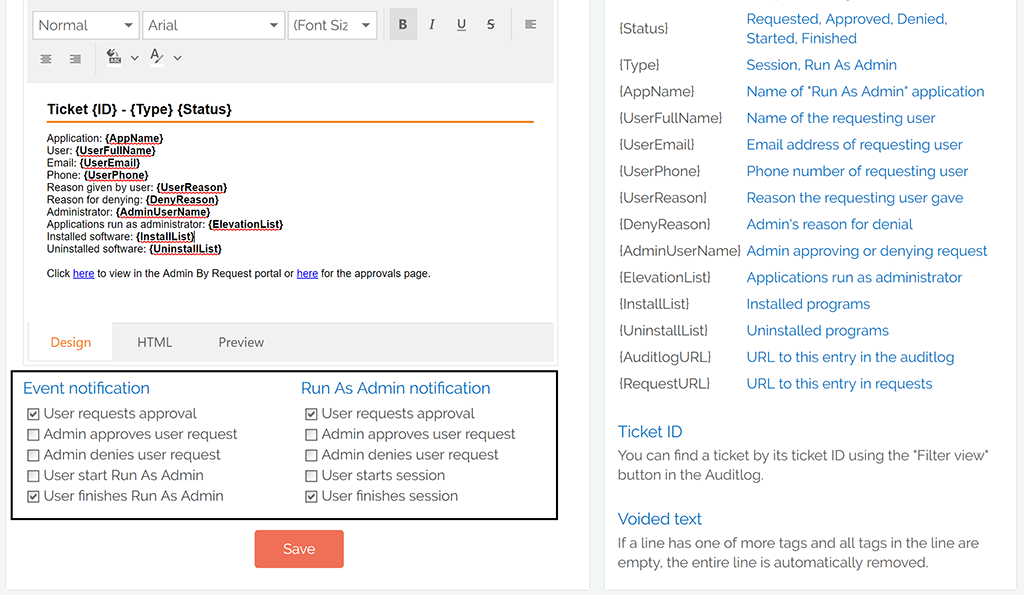1024x595 pixels.
Task: Open the paragraph style dropdown showing Normal
Action: click(86, 25)
